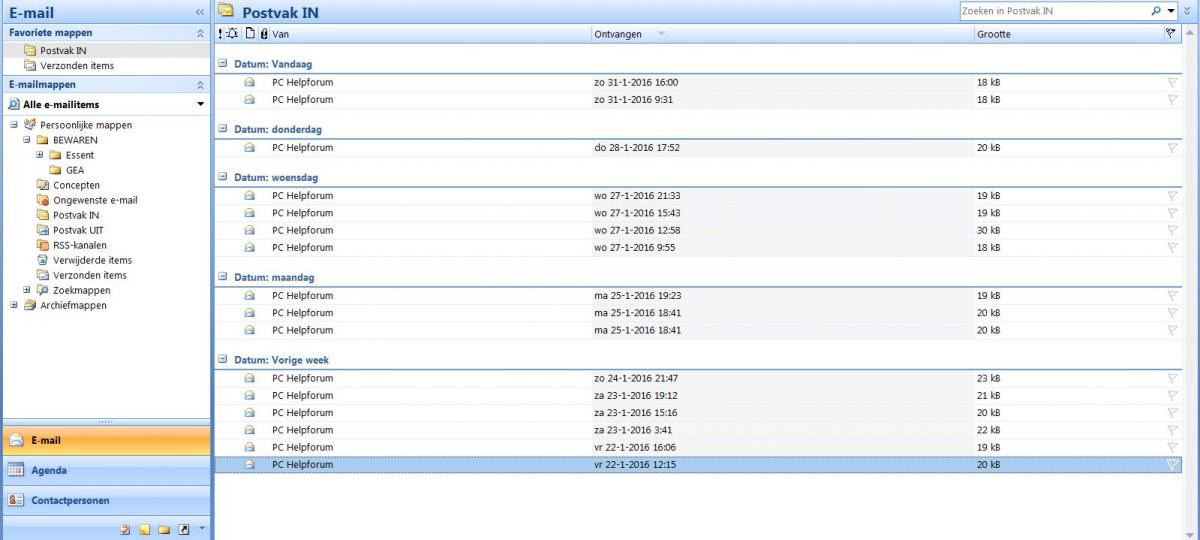The height and width of the screenshot is (540, 1200).
Task: Open the navigation buttons configure dropdown arrow
Action: pyautogui.click(x=201, y=527)
